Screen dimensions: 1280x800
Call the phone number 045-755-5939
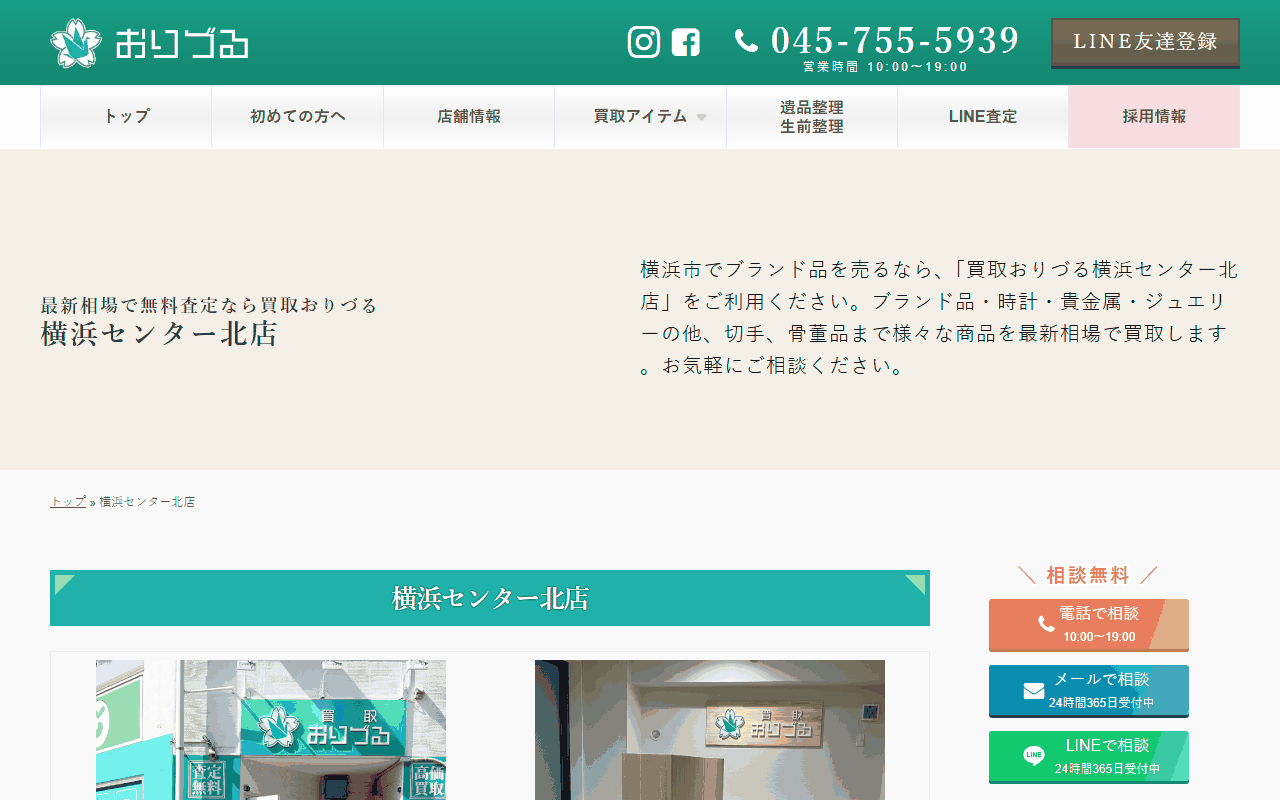(895, 40)
